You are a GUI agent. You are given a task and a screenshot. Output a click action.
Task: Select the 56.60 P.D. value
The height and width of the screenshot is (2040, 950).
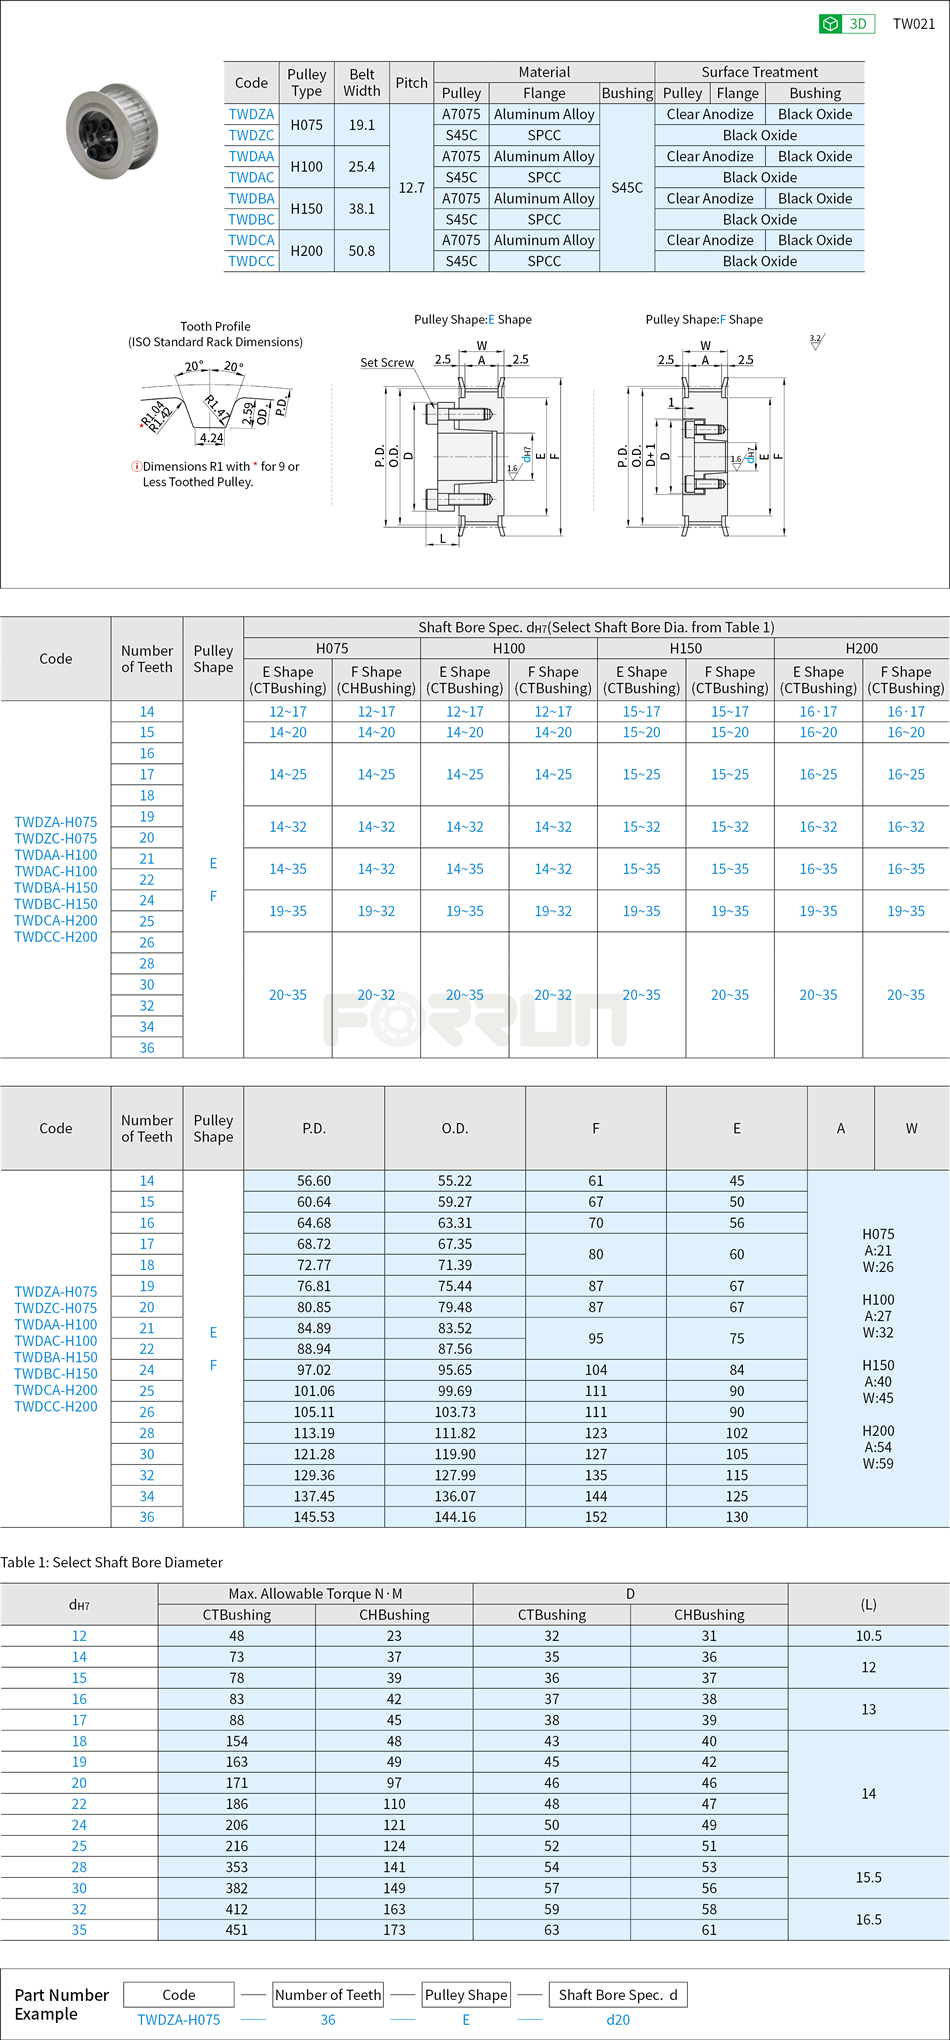(314, 1181)
